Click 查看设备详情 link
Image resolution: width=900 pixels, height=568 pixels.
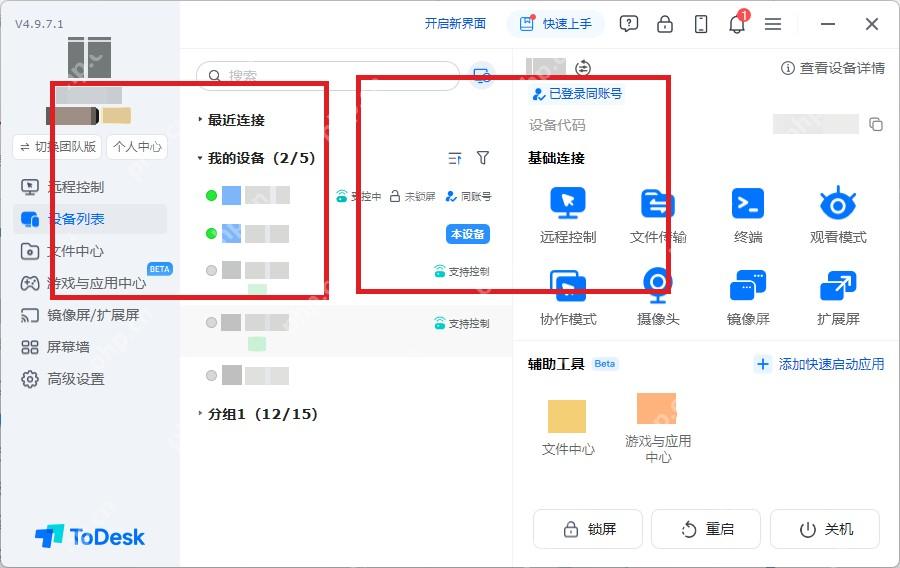pos(833,68)
